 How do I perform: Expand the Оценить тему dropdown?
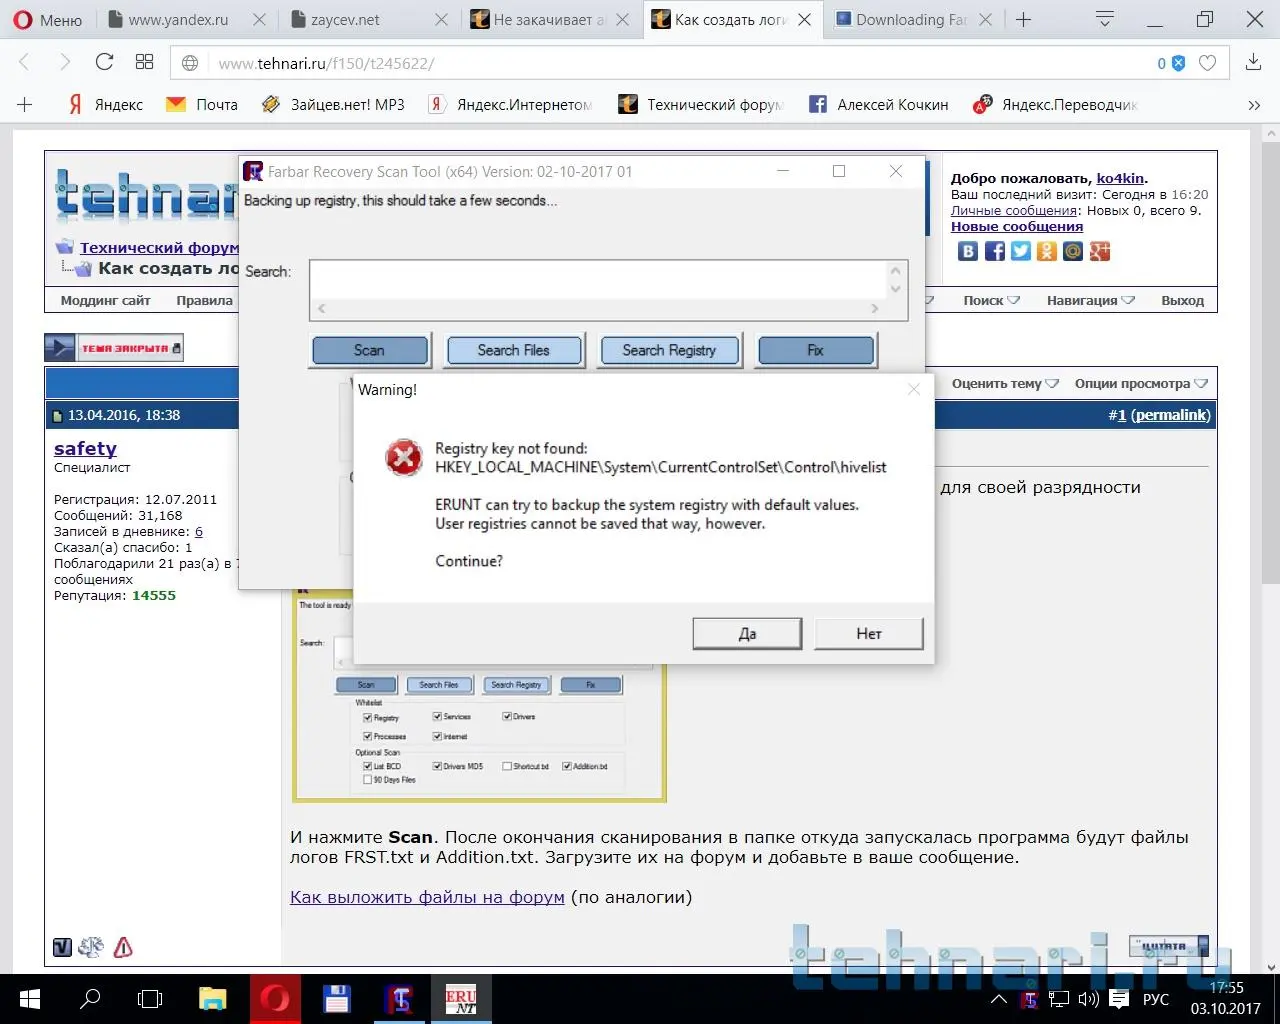1005,383
